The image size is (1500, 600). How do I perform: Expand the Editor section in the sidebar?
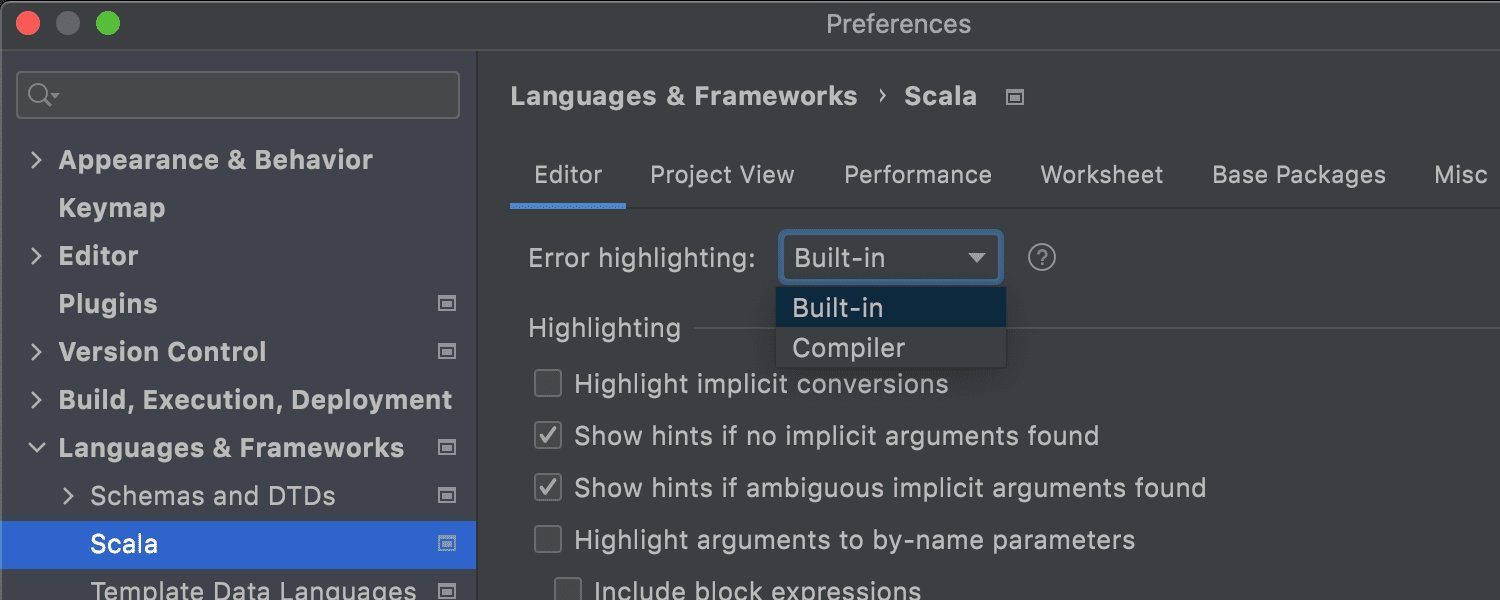(x=37, y=256)
